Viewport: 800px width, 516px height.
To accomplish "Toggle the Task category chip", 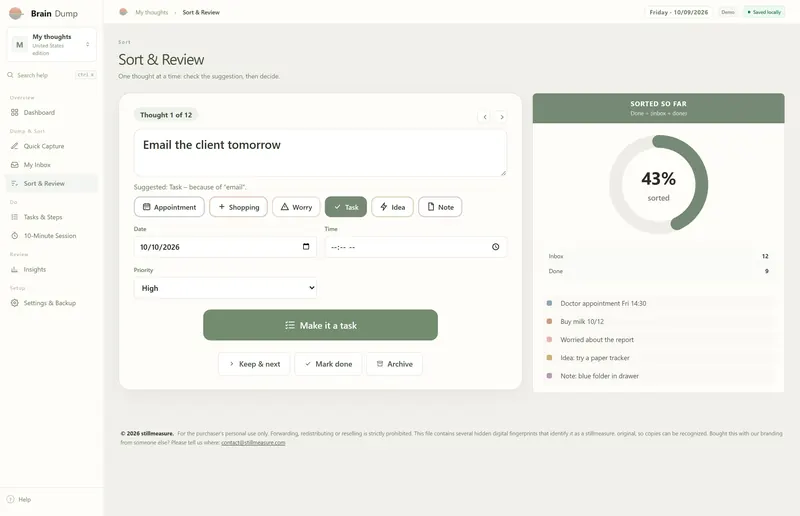I will 346,207.
